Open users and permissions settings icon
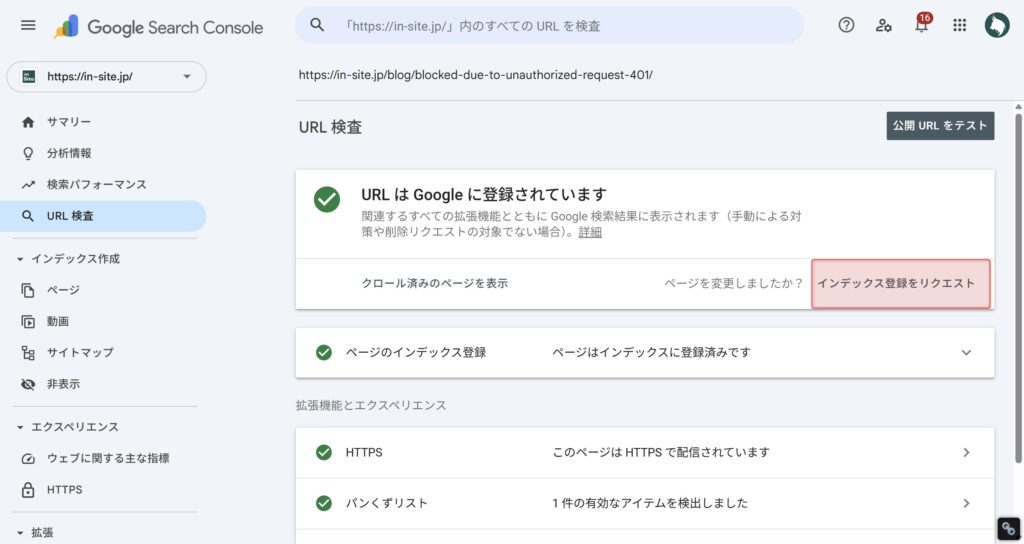Viewport: 1024px width, 544px height. [884, 25]
